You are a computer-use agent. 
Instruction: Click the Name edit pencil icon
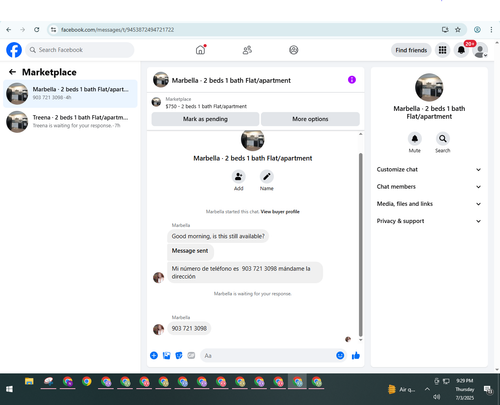coord(267,177)
